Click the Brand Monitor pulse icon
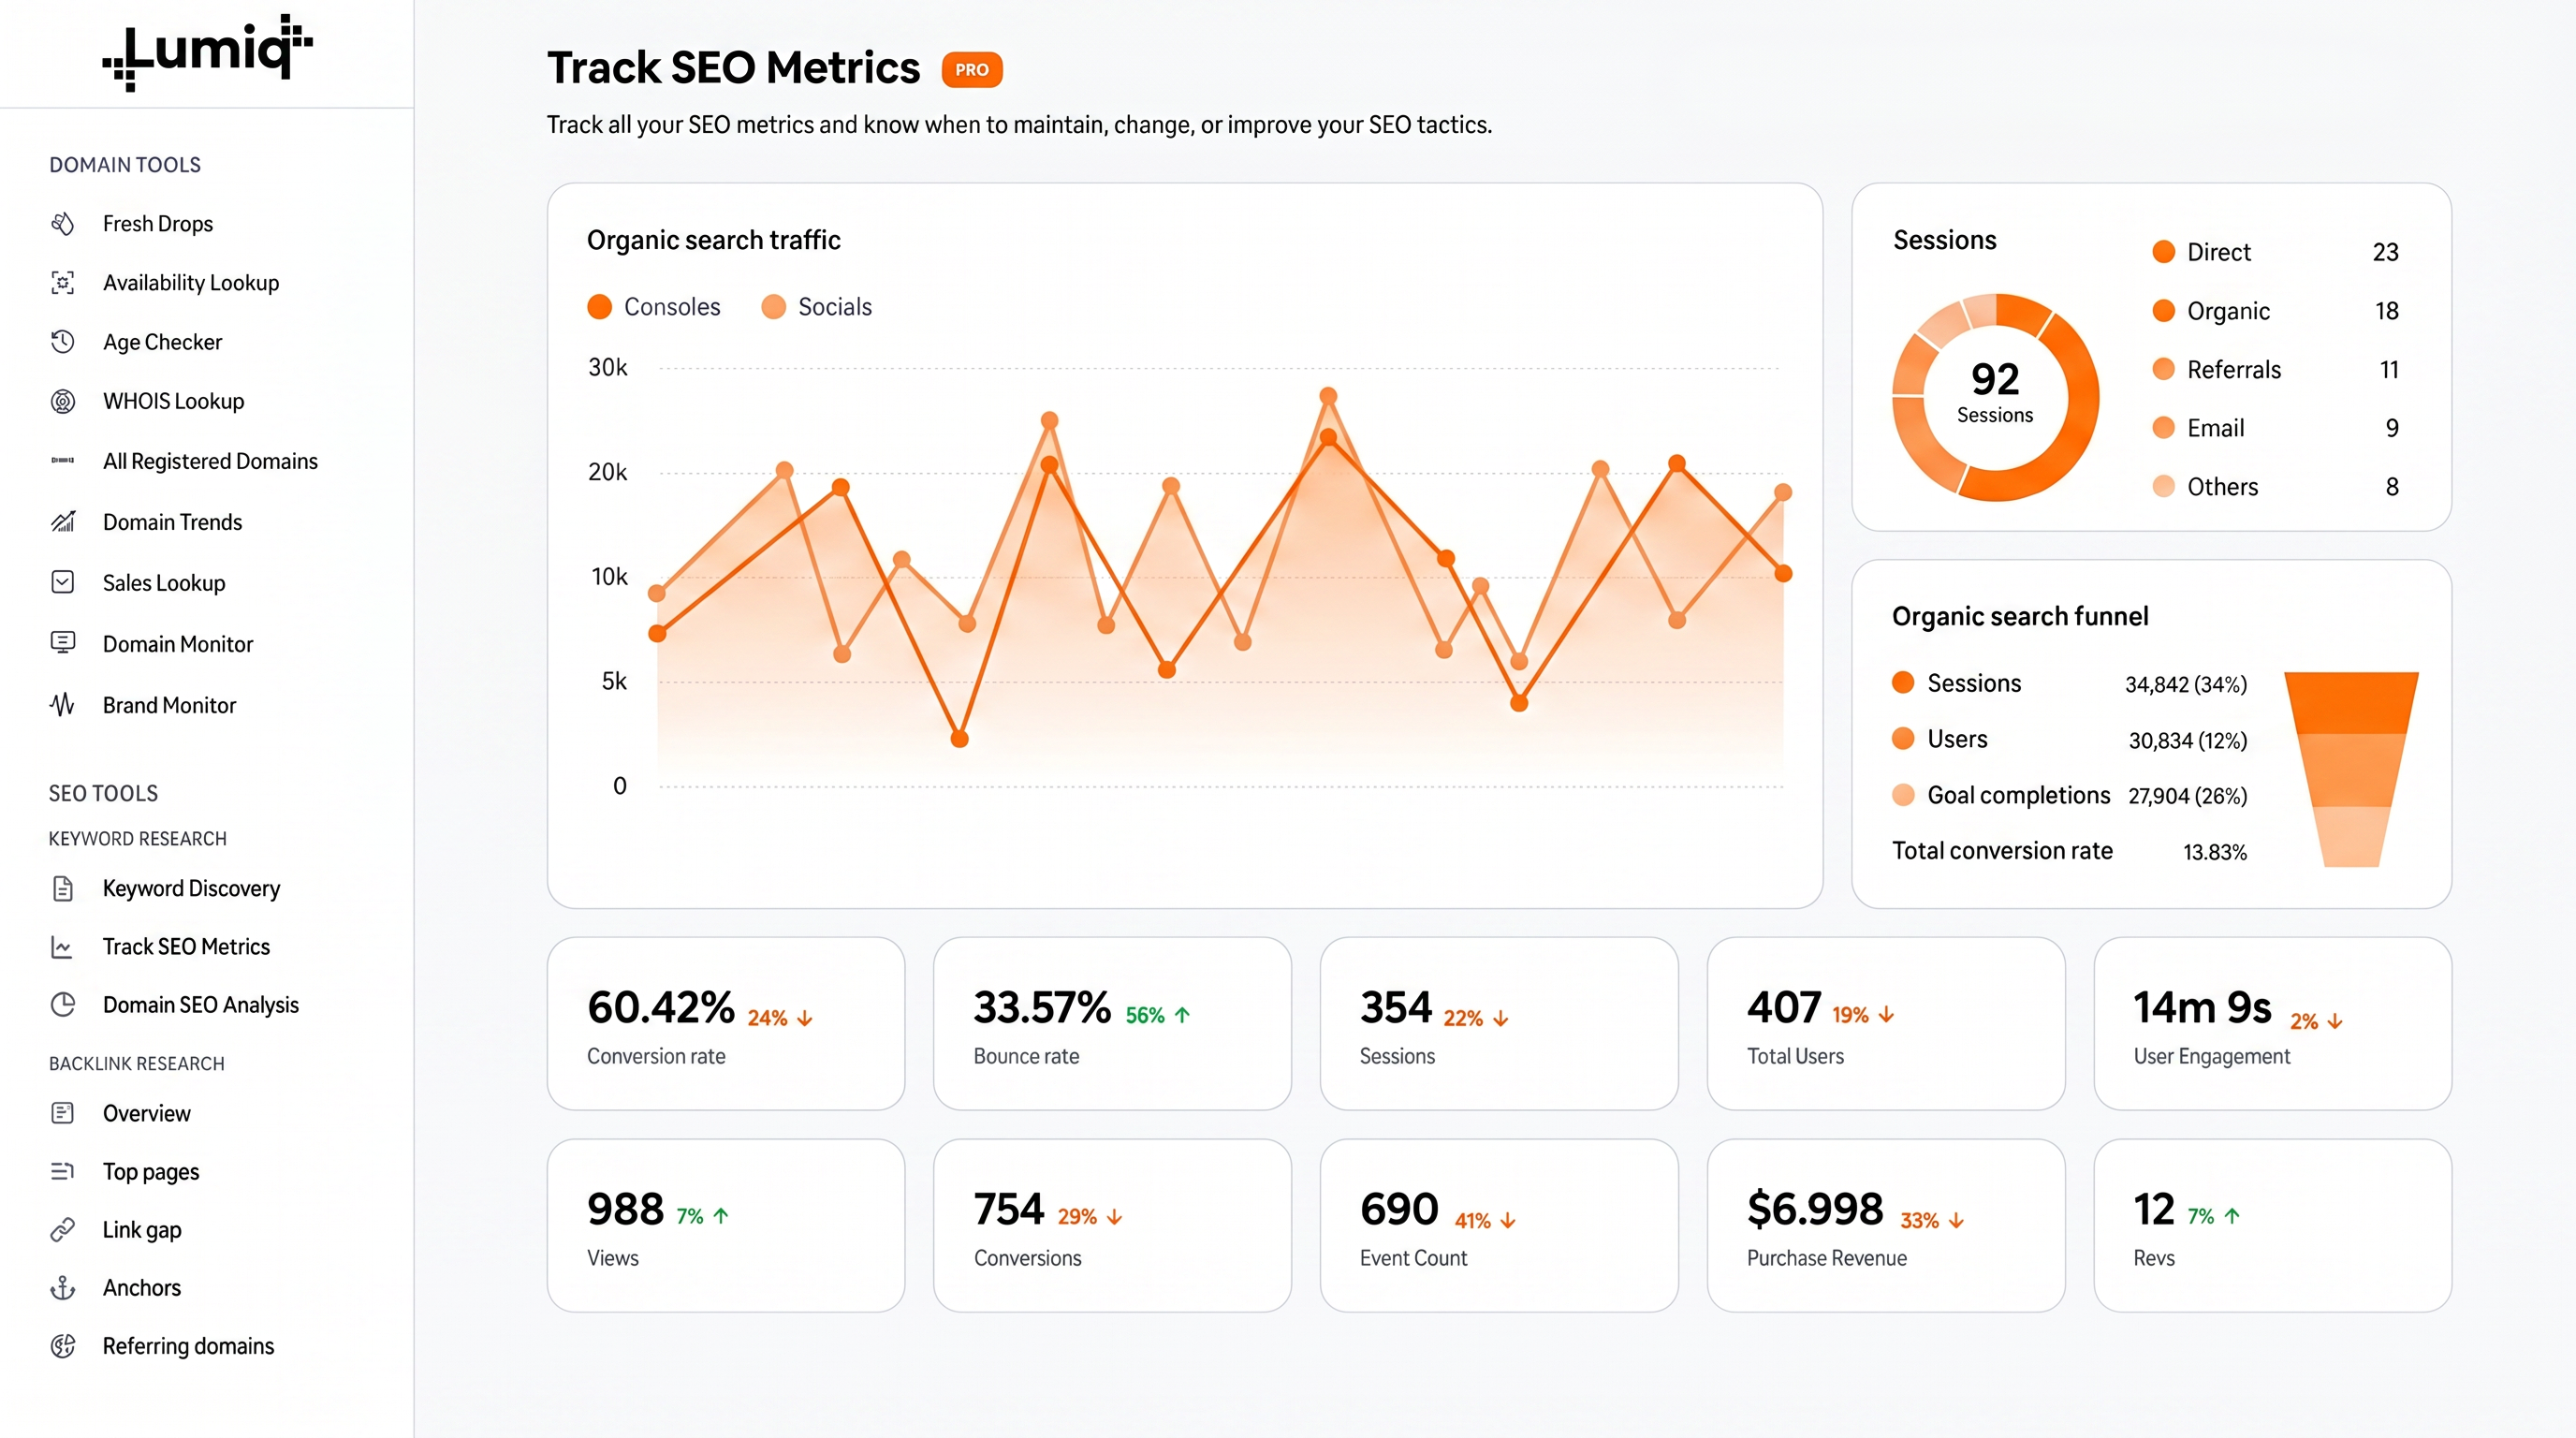 pyautogui.click(x=63, y=705)
